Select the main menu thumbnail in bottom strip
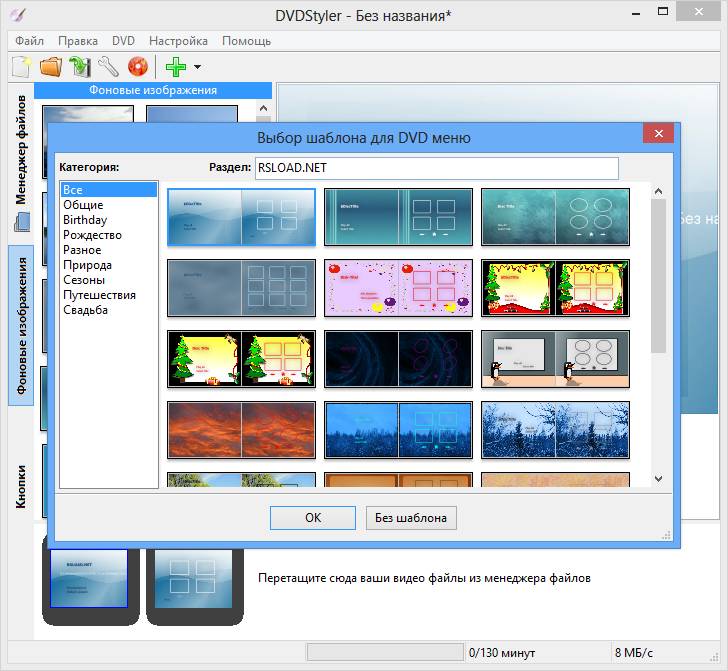Image resolution: width=728 pixels, height=671 pixels. (89, 578)
